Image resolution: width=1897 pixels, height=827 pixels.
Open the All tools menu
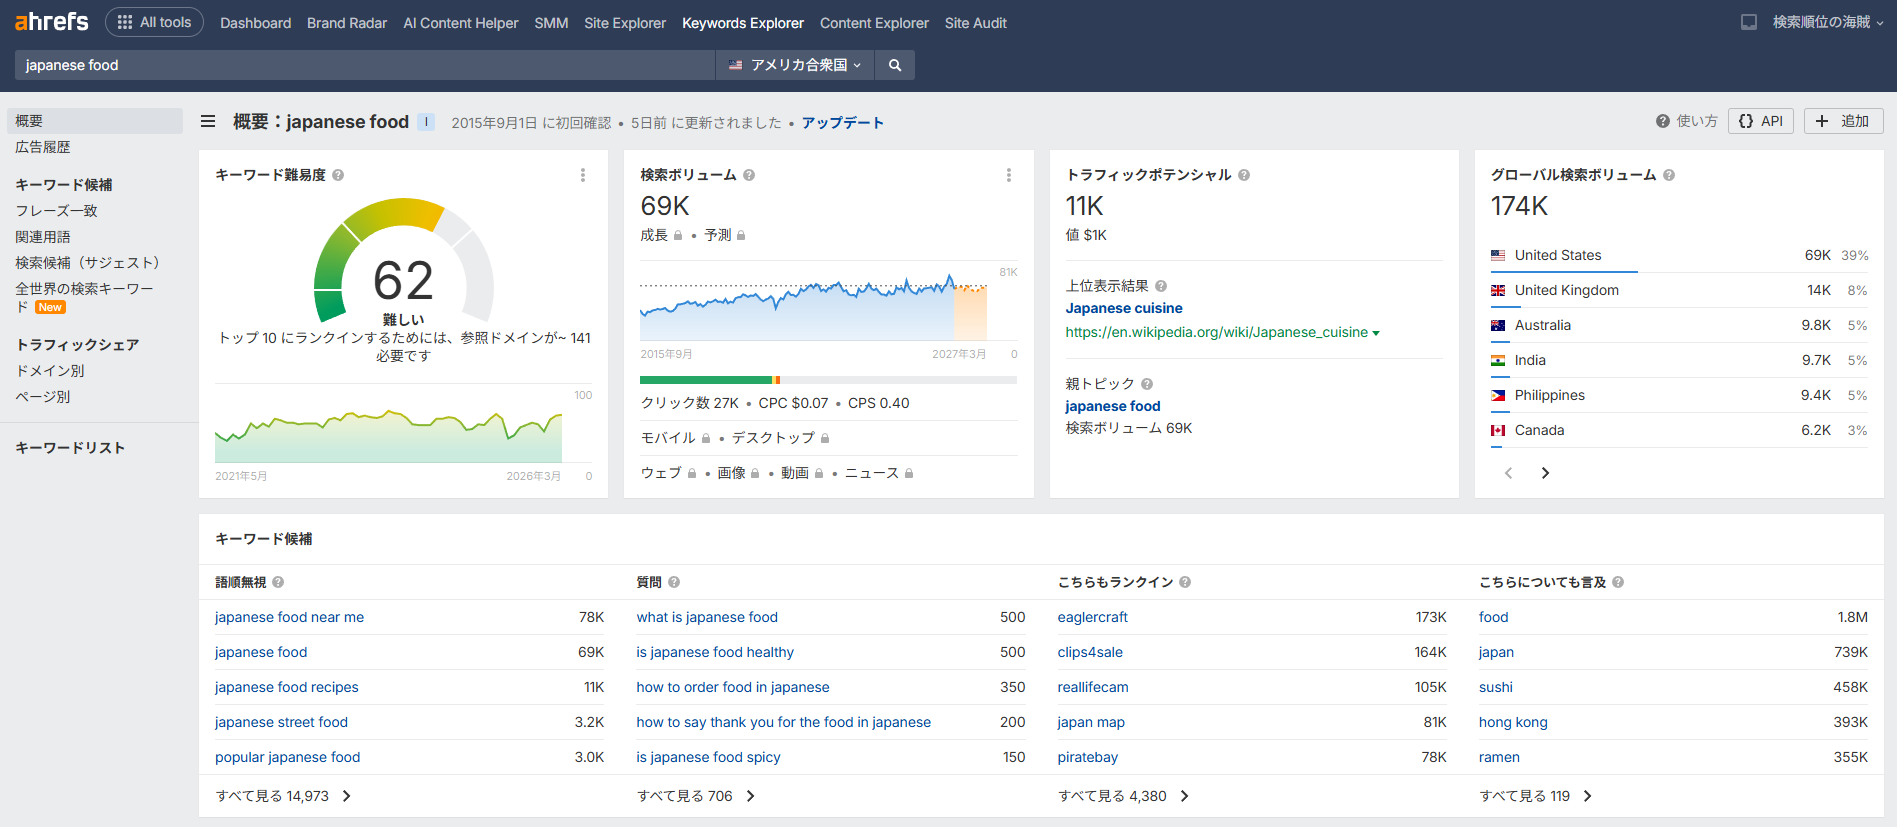(x=155, y=22)
